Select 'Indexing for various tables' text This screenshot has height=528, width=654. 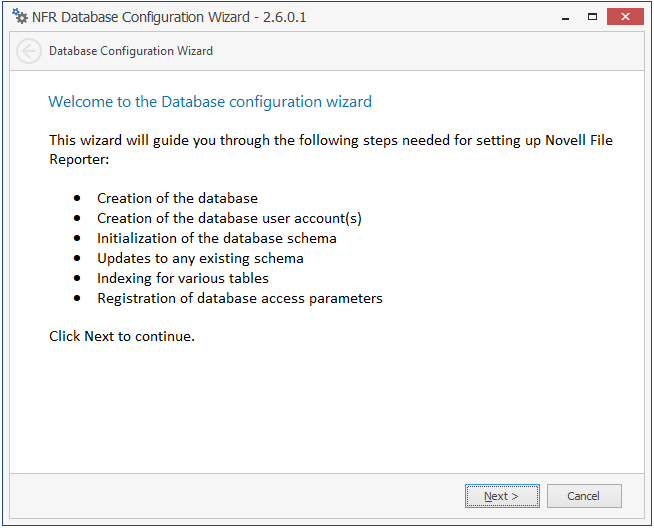coord(183,278)
